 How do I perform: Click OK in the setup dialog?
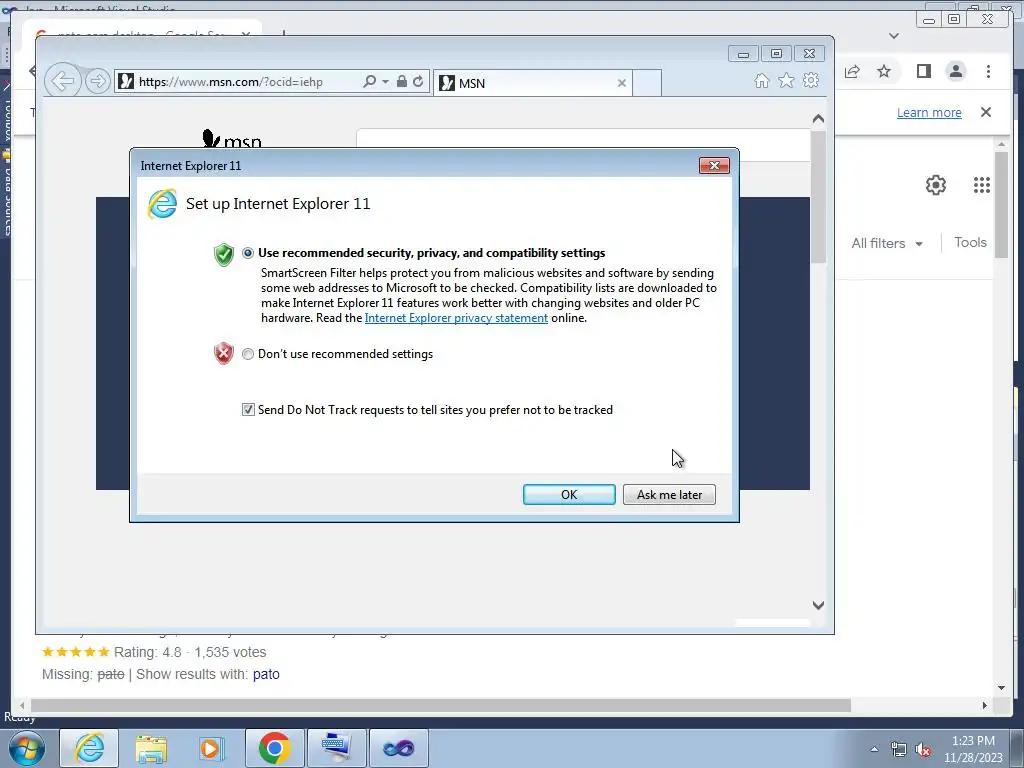(x=569, y=494)
